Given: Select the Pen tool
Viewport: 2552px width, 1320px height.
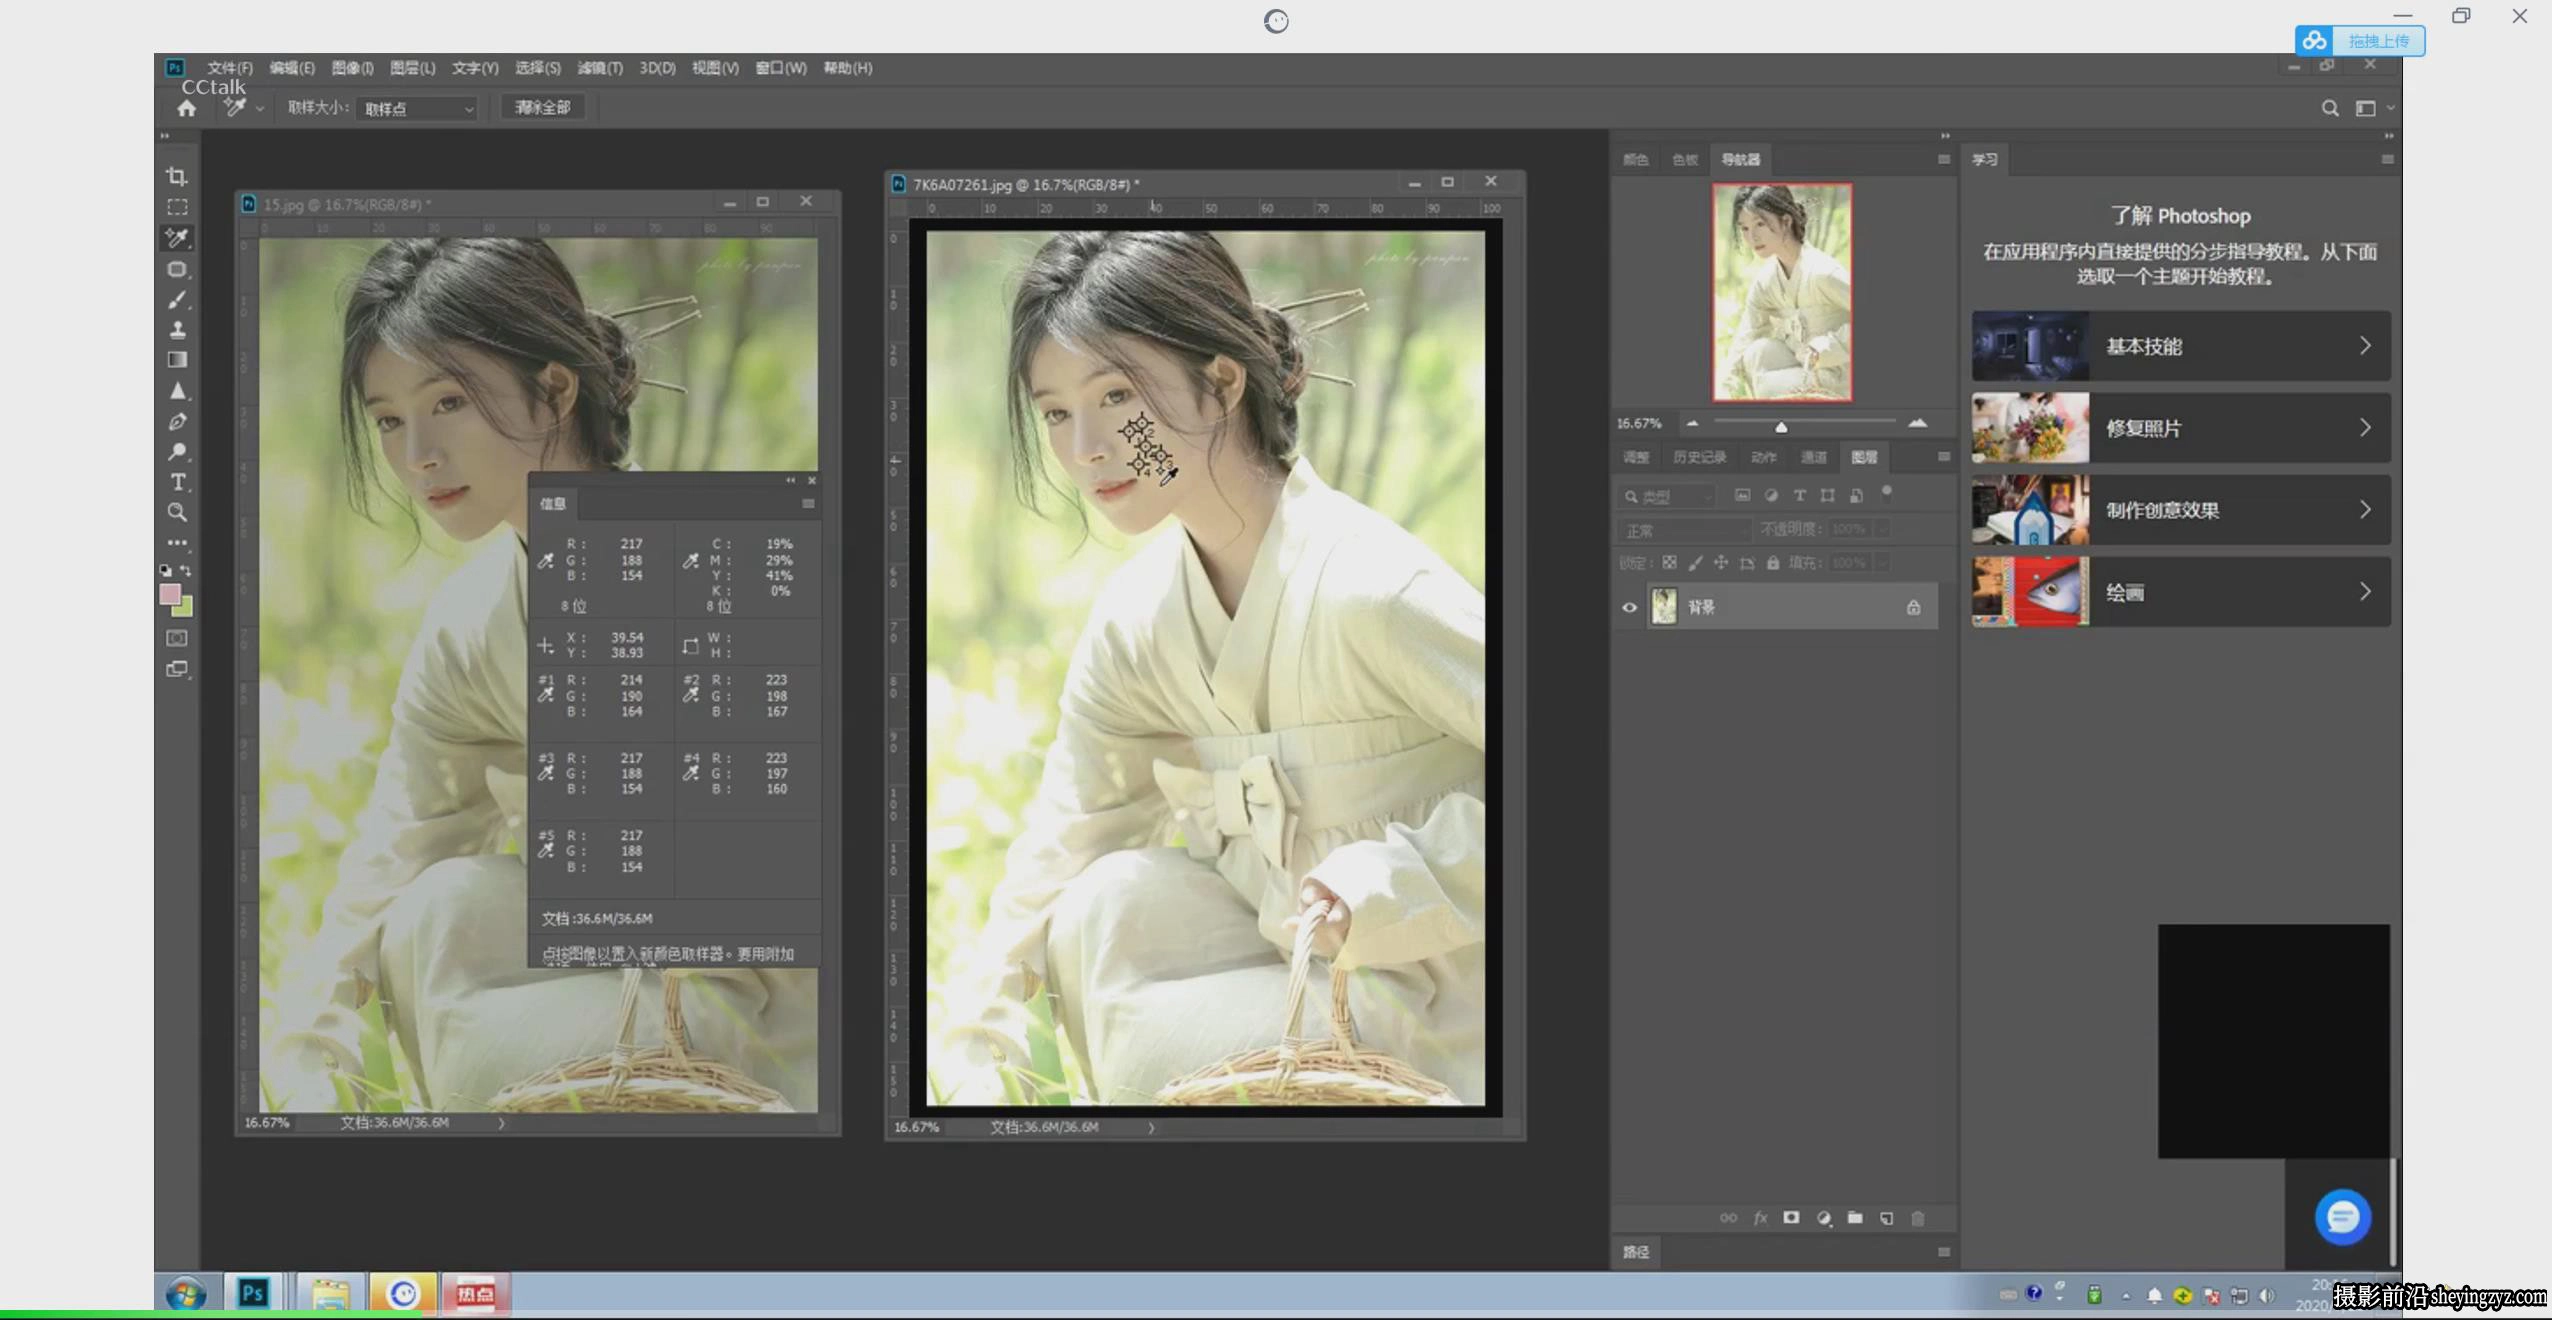Looking at the screenshot, I should coord(177,421).
